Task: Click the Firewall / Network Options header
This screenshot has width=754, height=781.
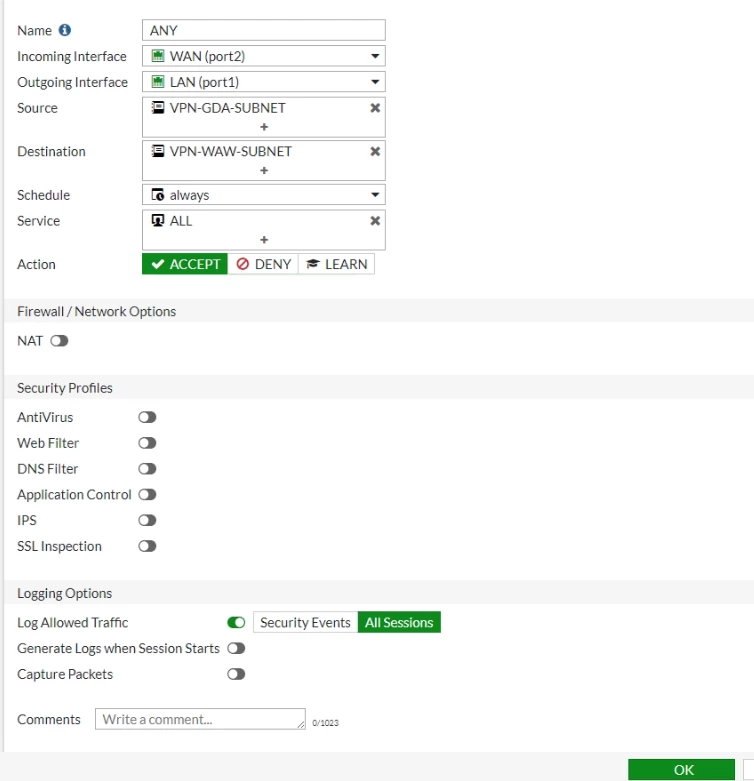Action: click(97, 311)
